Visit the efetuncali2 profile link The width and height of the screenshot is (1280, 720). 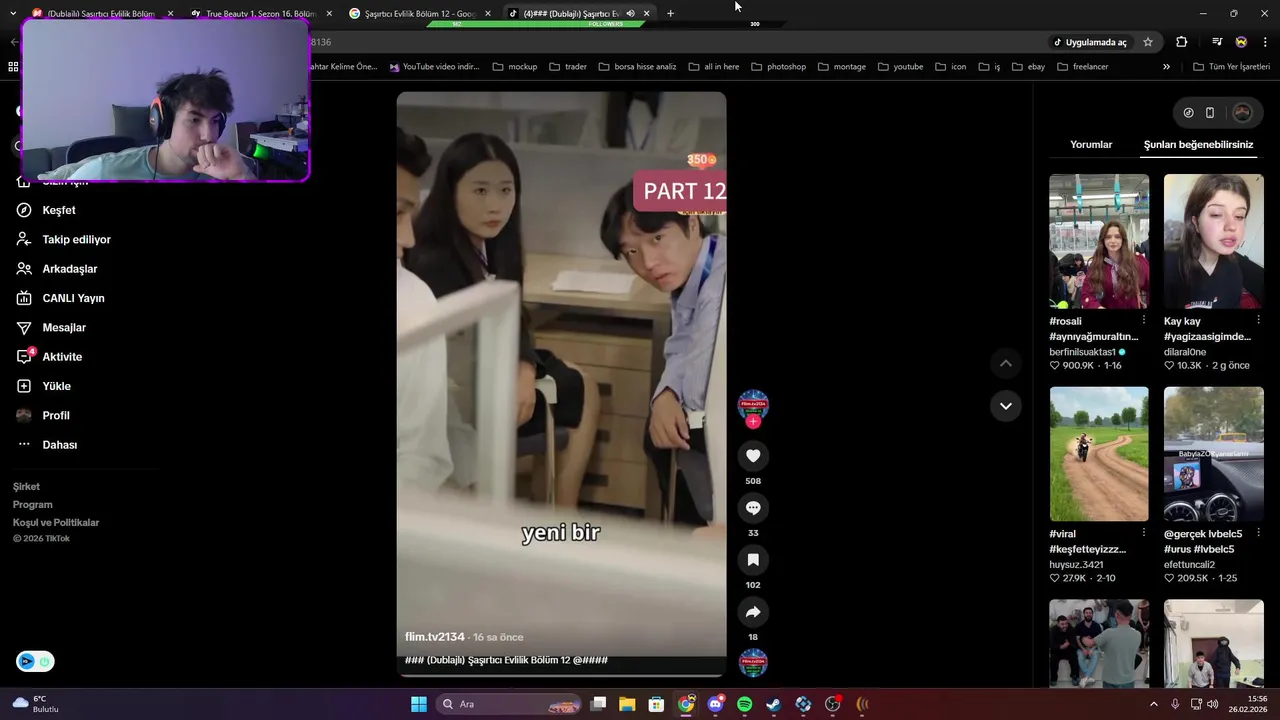pyautogui.click(x=1189, y=565)
